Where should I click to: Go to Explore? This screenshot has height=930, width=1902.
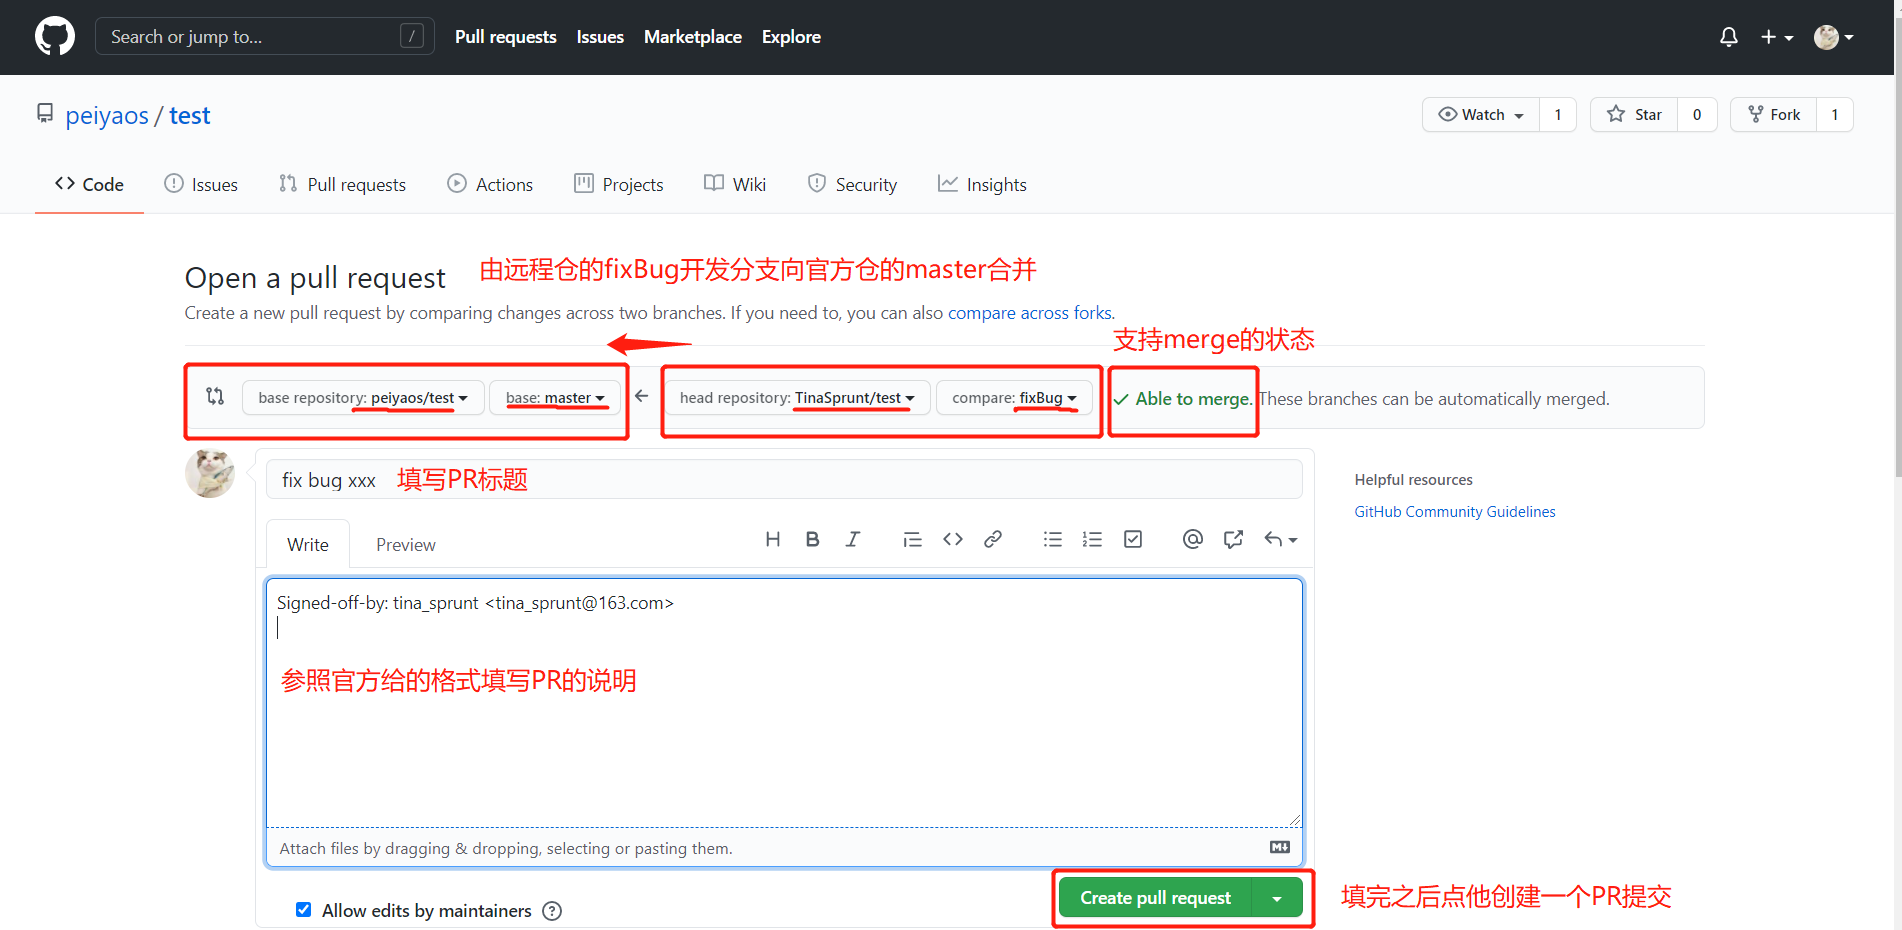(x=791, y=37)
